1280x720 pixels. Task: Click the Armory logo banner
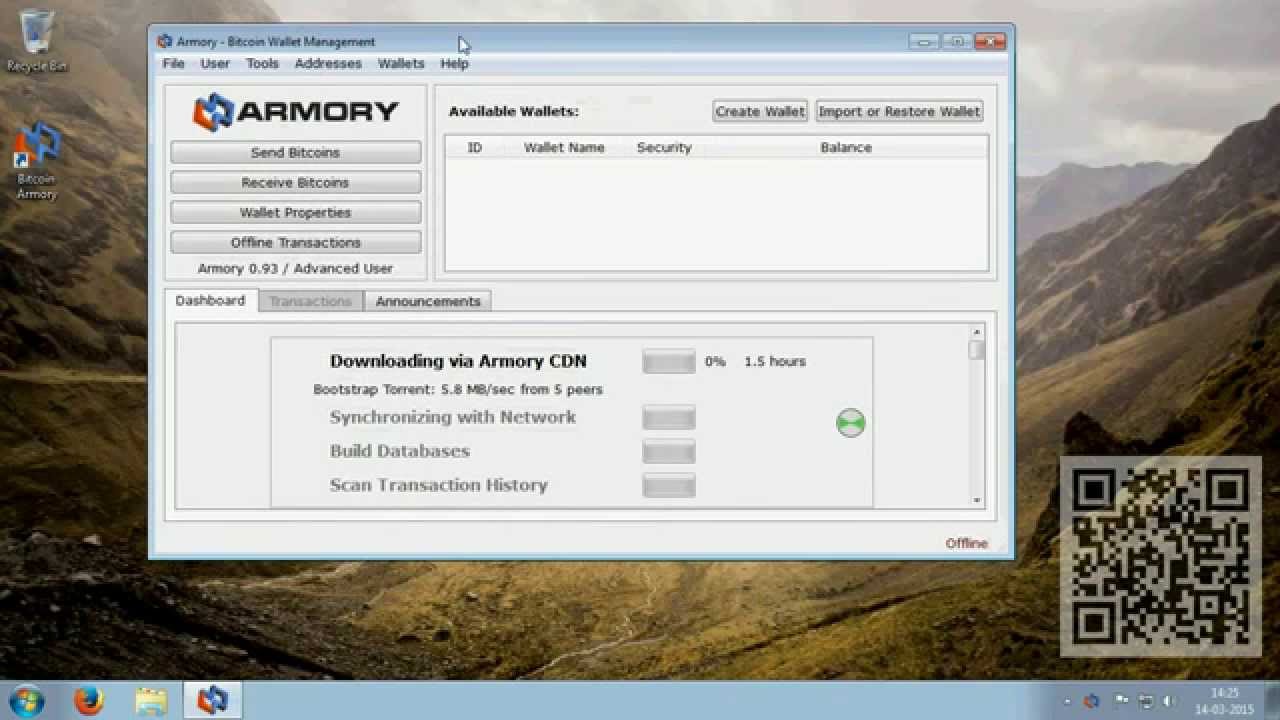pos(295,112)
